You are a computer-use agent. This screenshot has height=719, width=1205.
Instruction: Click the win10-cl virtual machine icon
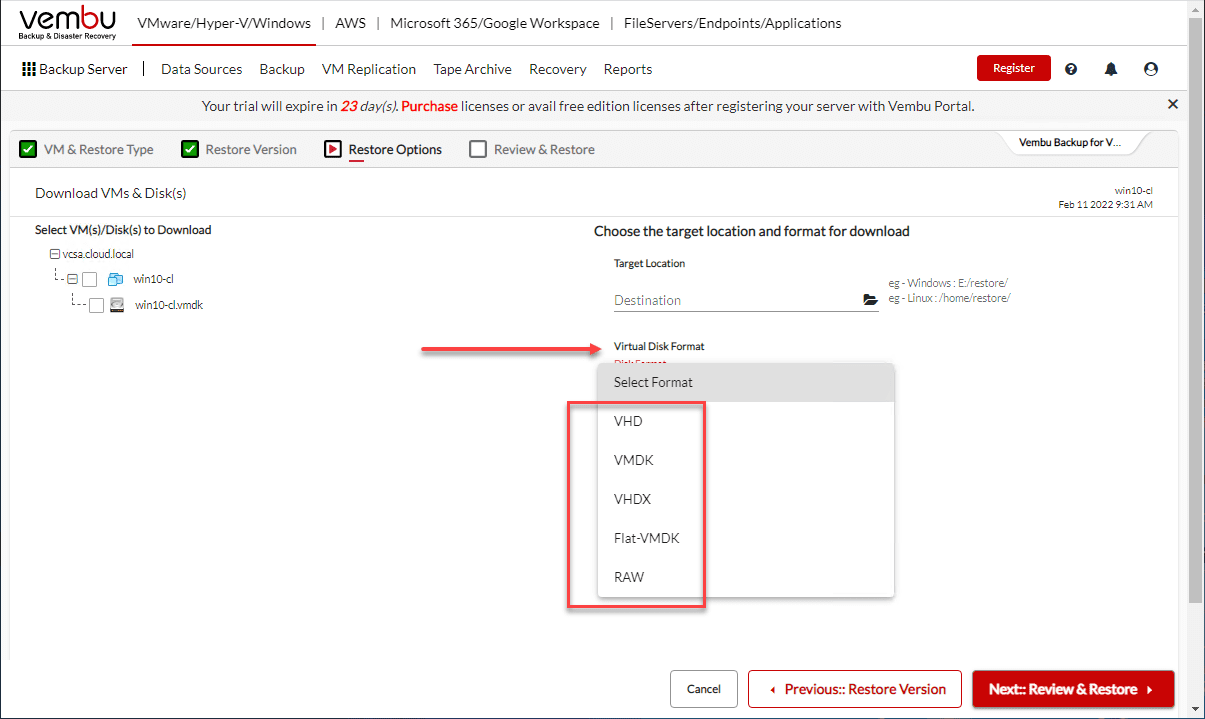pos(115,279)
